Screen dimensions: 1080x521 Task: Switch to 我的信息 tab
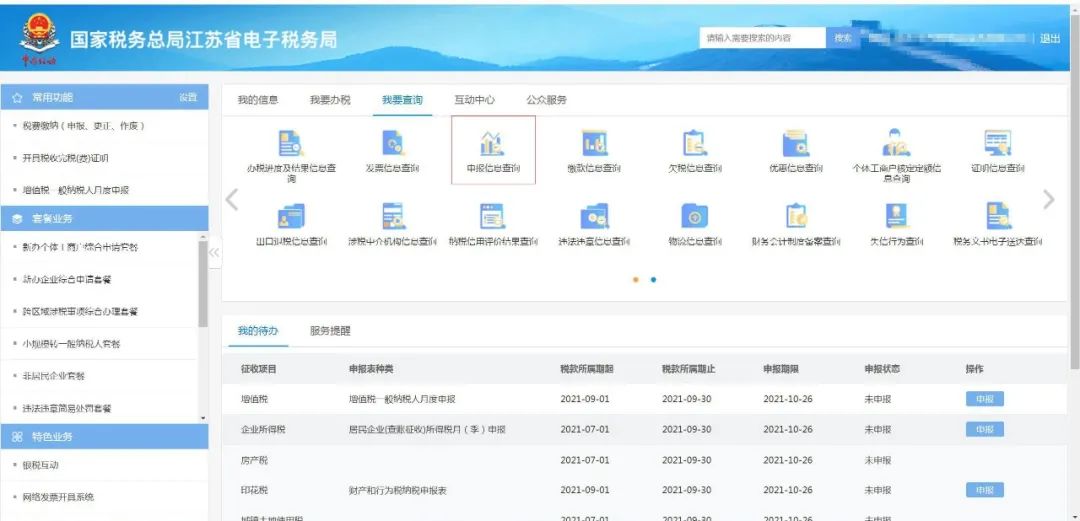coord(258,100)
